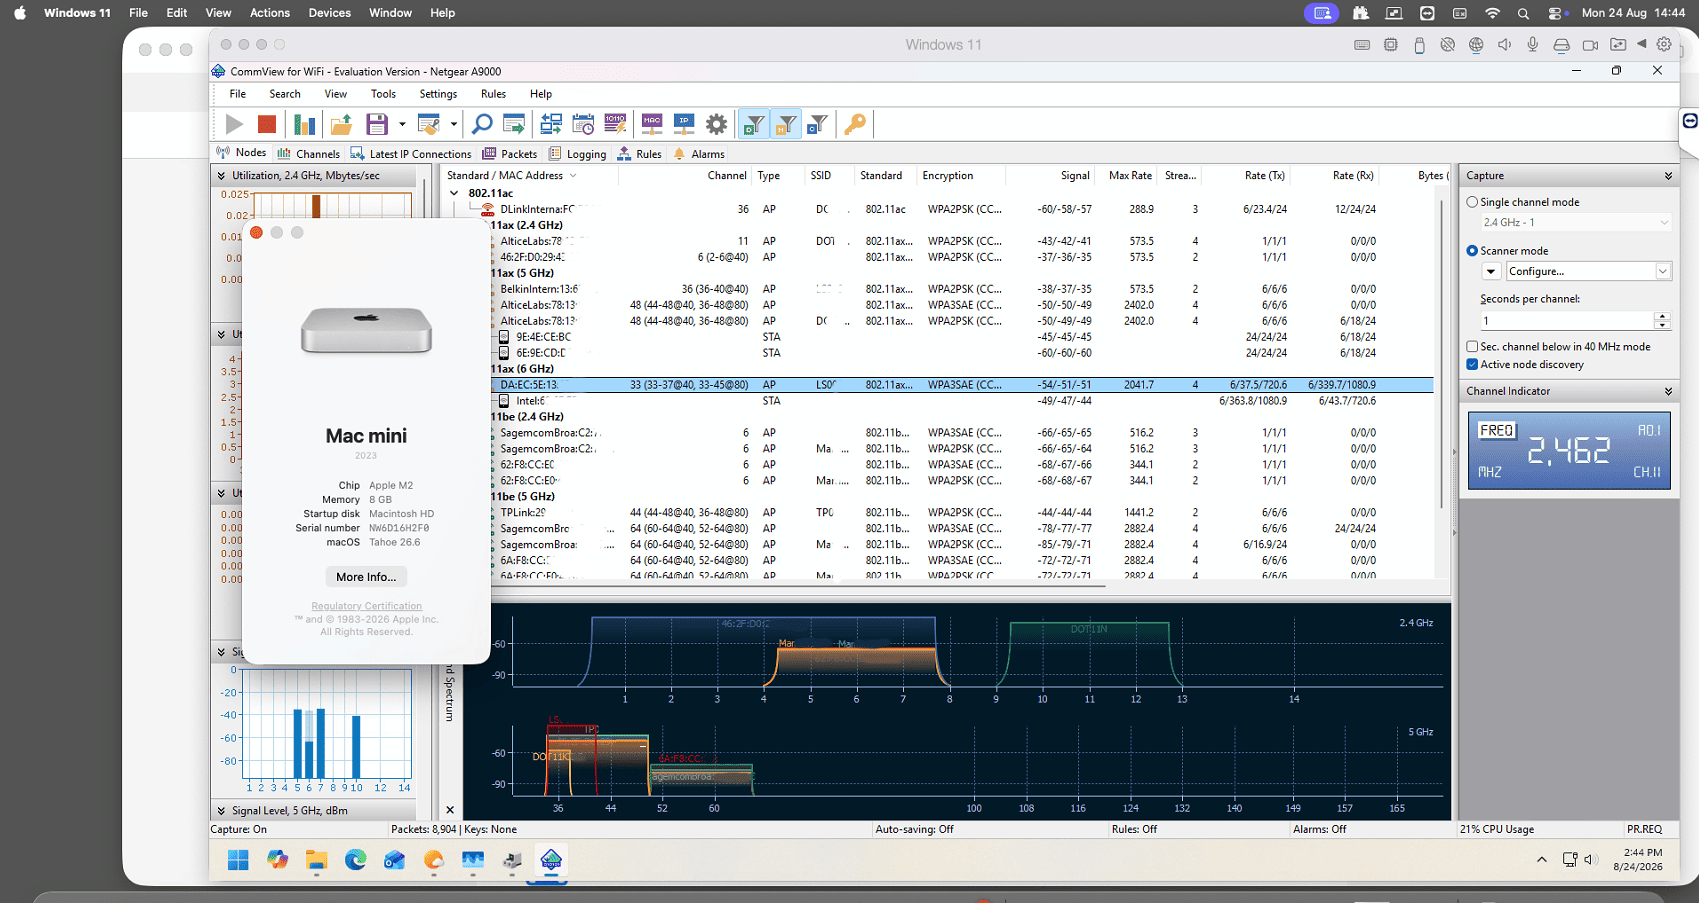Image resolution: width=1699 pixels, height=903 pixels.
Task: Click More Info... in the Mac mini window
Action: 366,577
